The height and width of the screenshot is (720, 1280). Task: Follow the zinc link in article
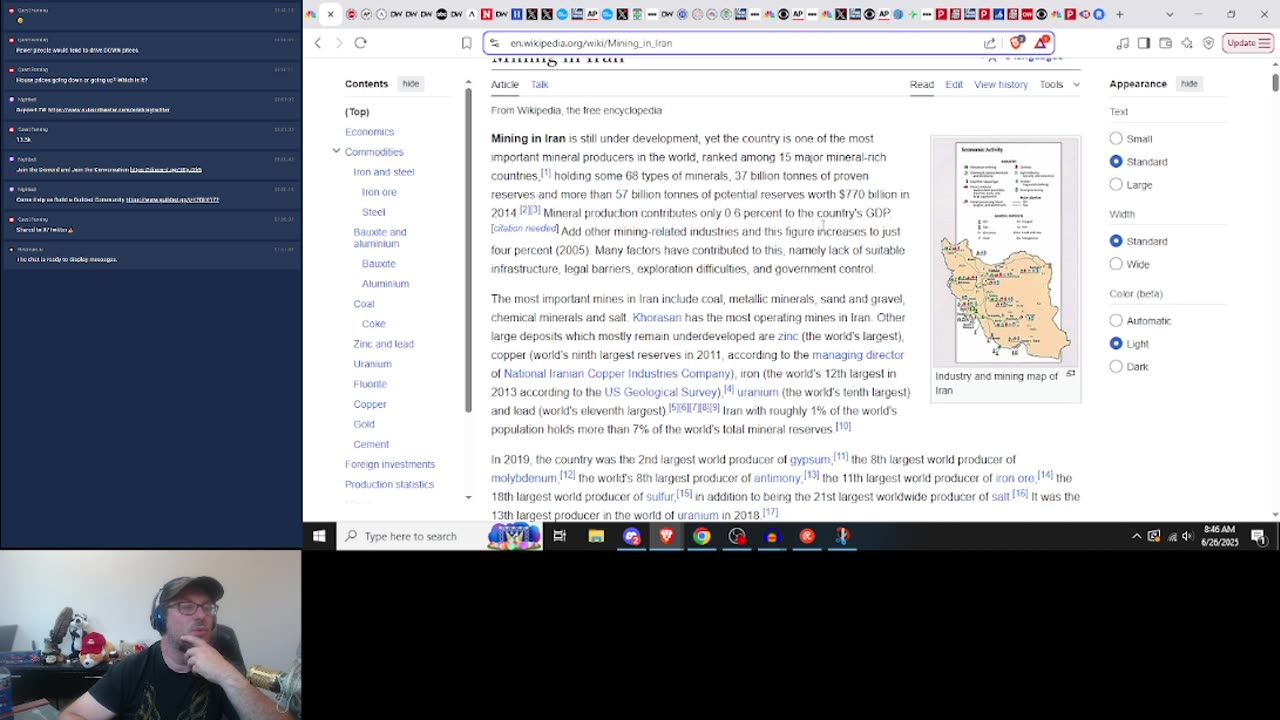point(788,336)
